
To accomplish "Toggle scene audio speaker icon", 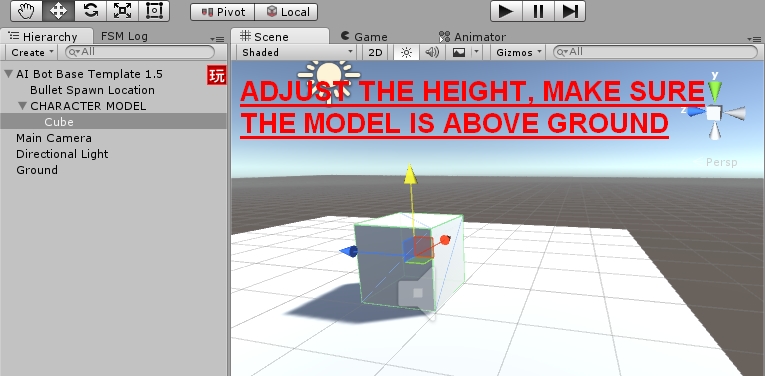I will [x=432, y=52].
